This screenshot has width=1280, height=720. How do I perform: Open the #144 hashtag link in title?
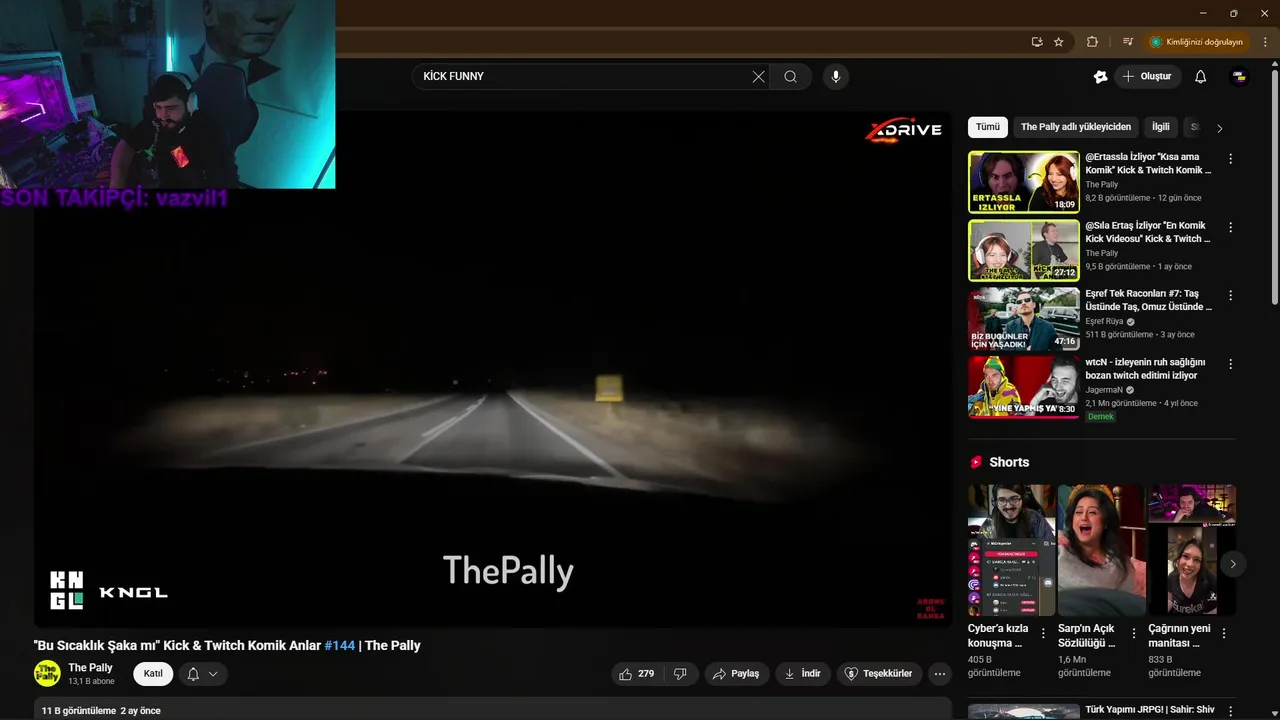pyautogui.click(x=340, y=645)
